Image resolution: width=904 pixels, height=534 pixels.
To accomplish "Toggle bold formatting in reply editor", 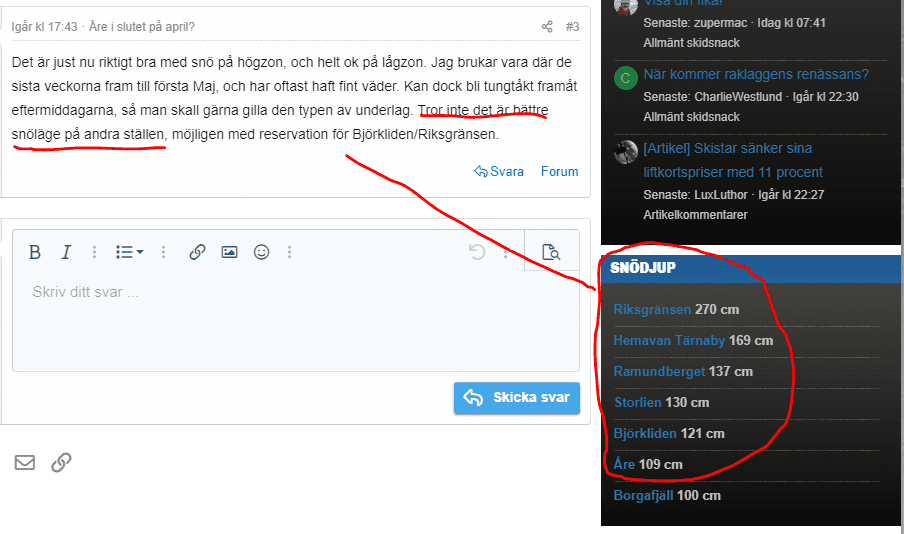I will pos(35,252).
